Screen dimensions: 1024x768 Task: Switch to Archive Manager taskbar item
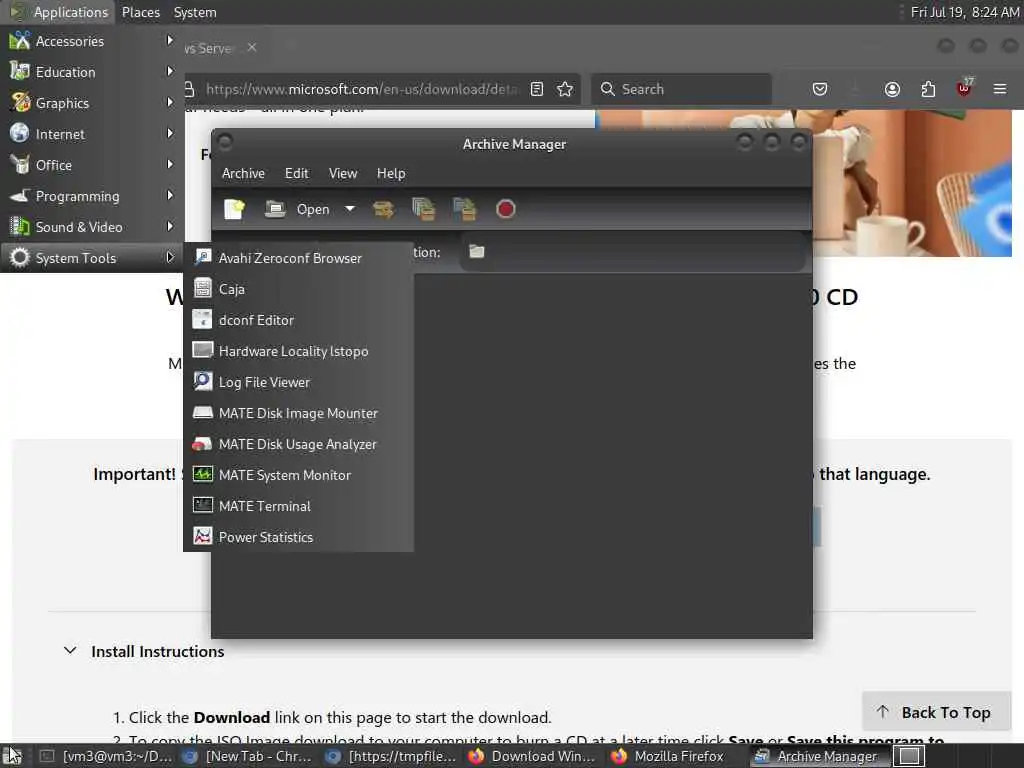click(817, 756)
